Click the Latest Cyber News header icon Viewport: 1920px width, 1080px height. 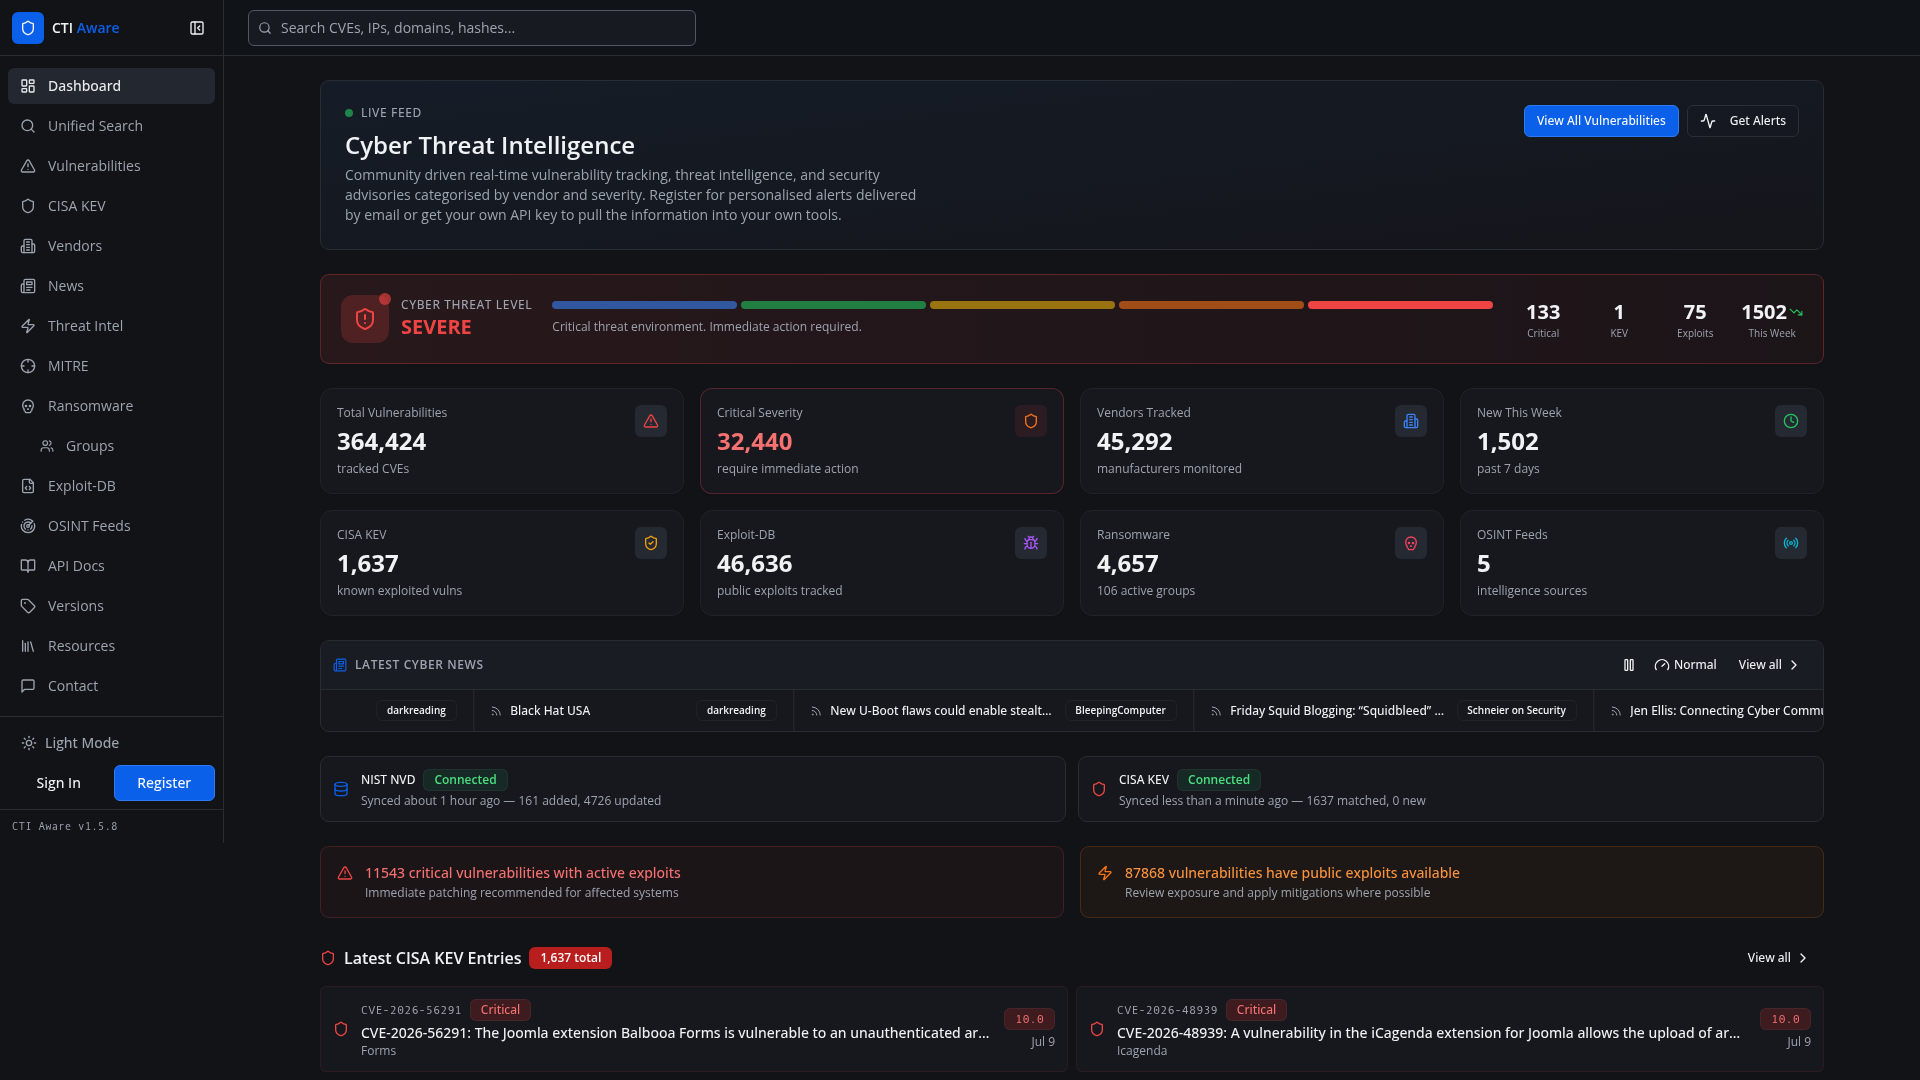coord(340,665)
